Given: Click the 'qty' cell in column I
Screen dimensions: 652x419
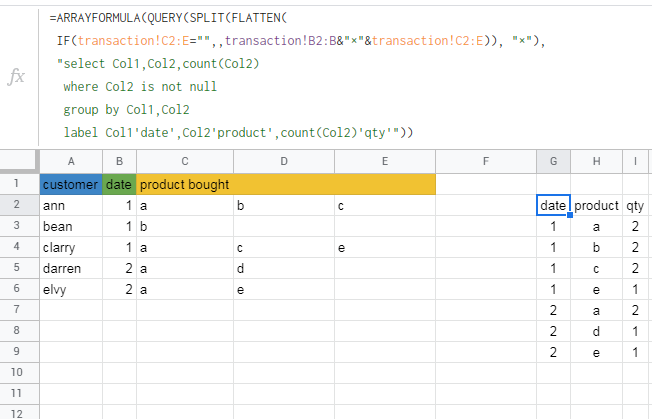Looking at the screenshot, I should (x=635, y=205).
